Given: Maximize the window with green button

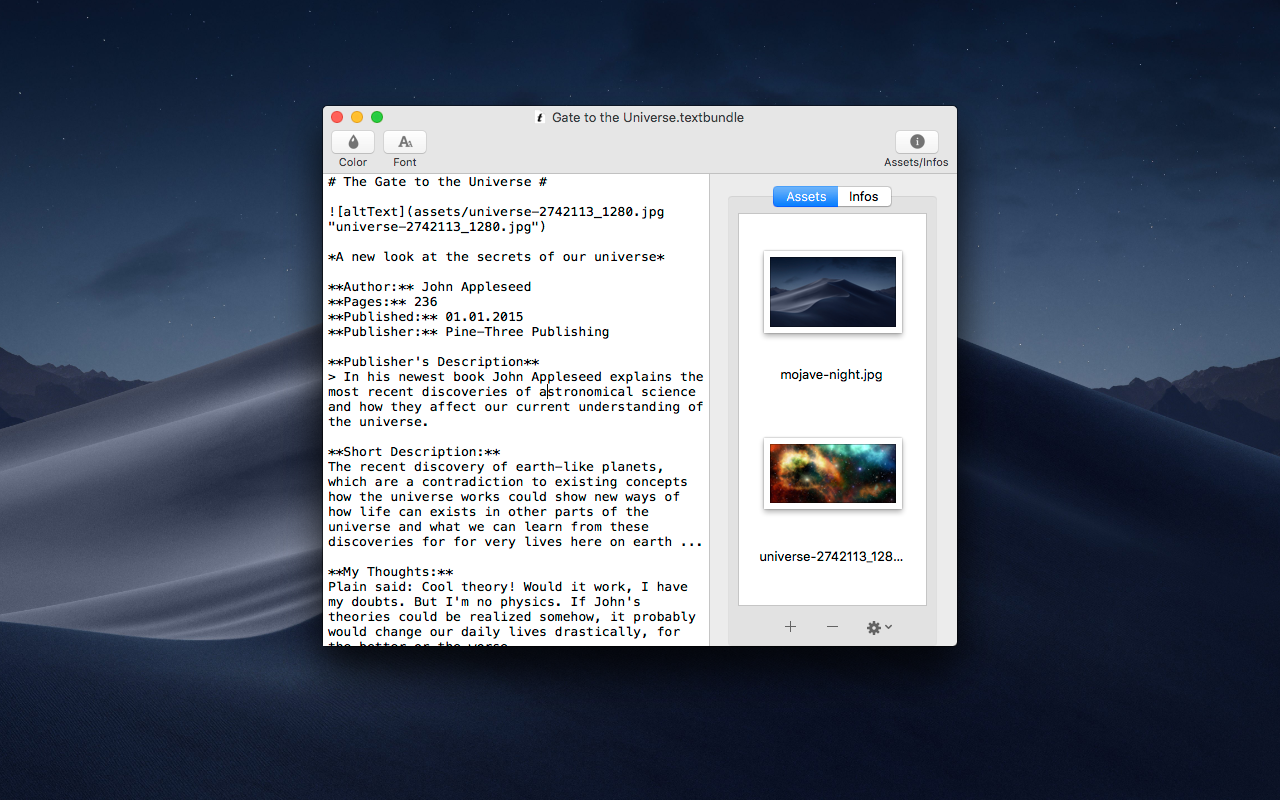Looking at the screenshot, I should pyautogui.click(x=377, y=117).
